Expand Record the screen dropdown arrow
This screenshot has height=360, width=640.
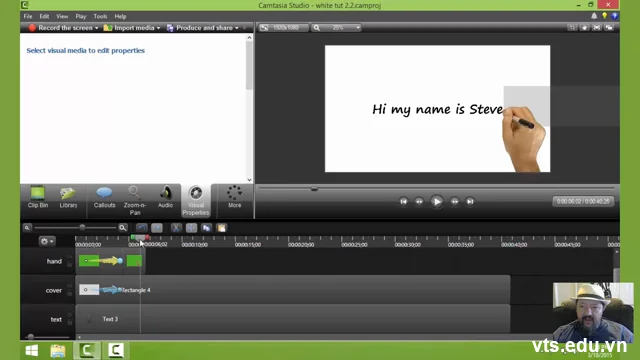97,28
